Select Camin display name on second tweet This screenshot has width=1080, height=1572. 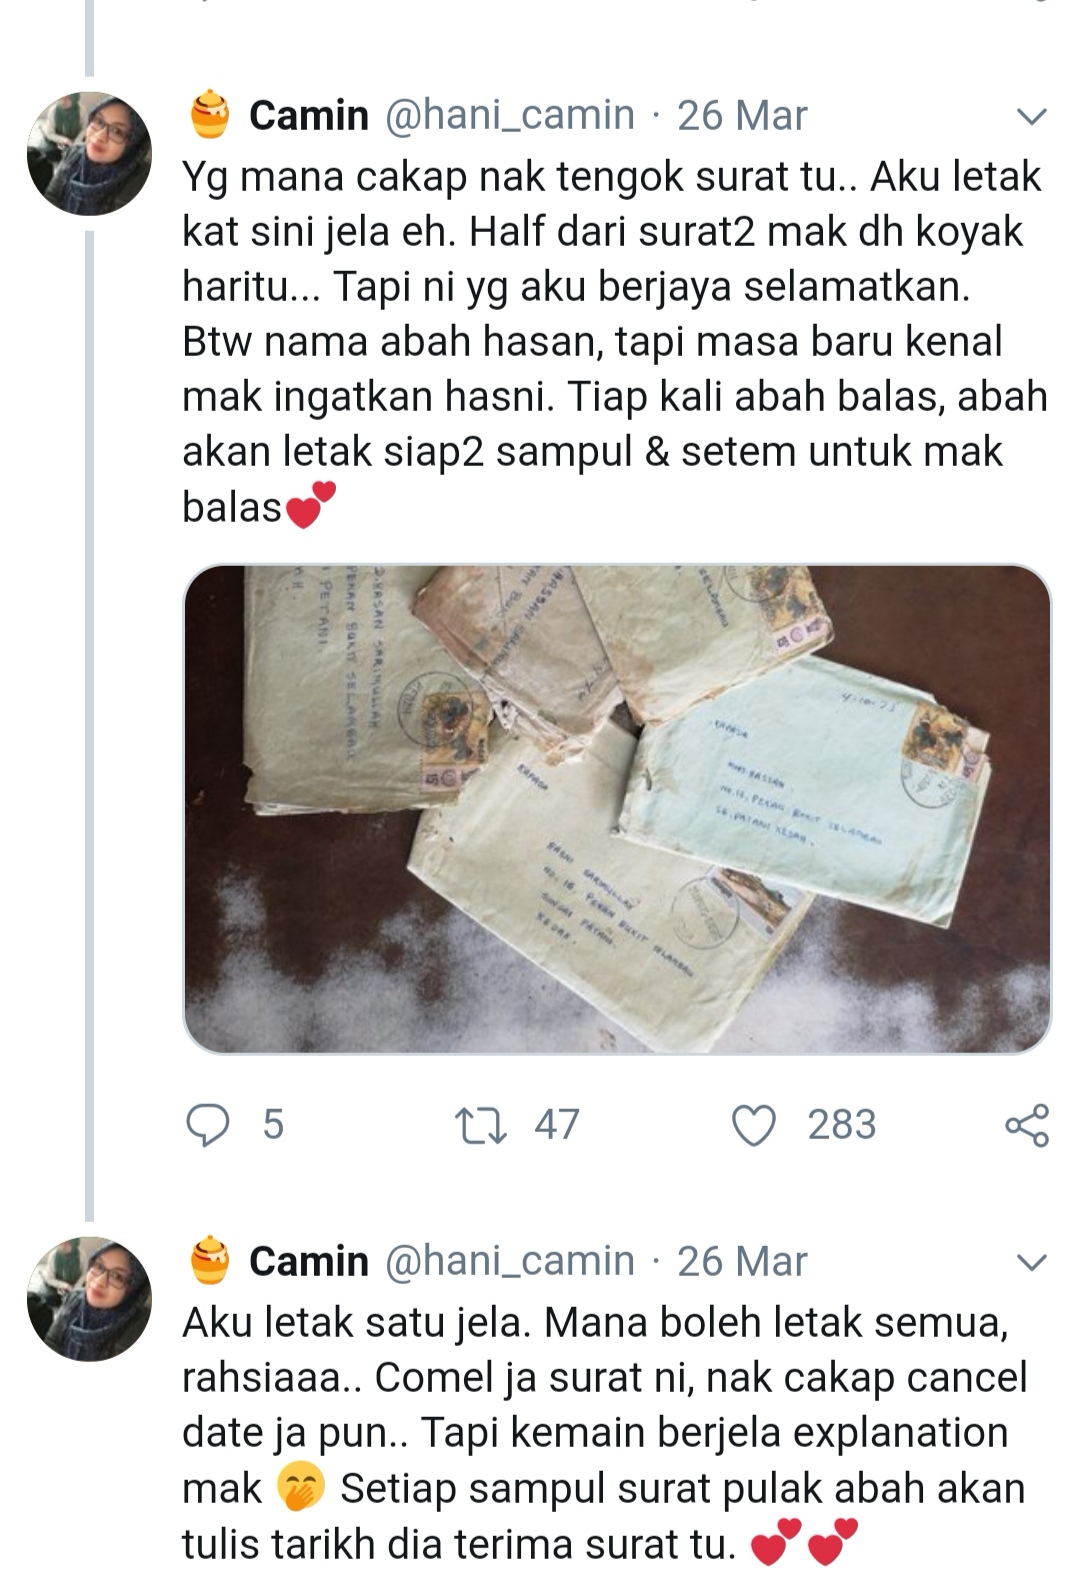click(309, 1262)
